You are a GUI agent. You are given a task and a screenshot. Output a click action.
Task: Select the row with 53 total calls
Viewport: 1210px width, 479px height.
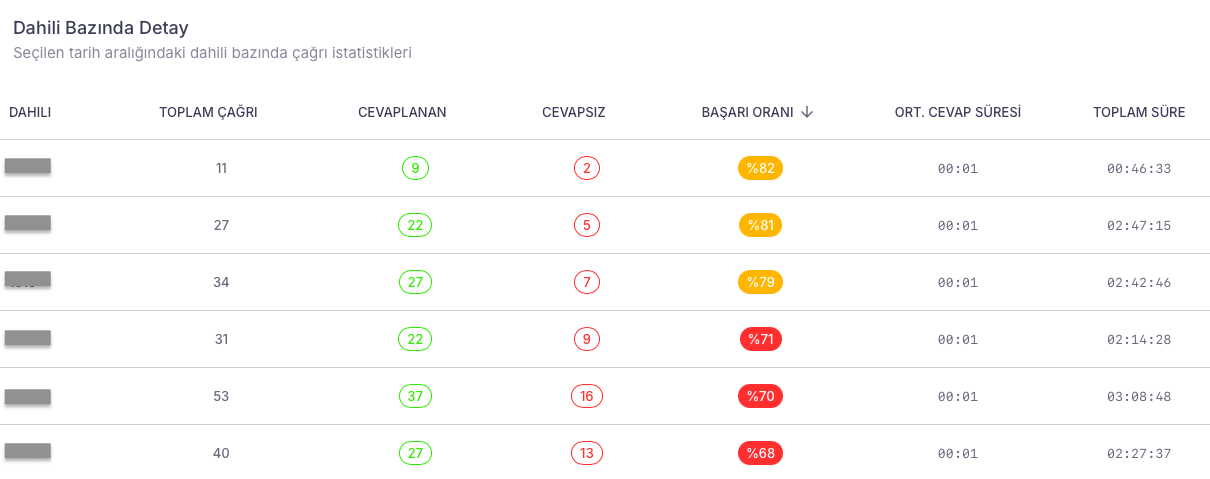point(605,396)
